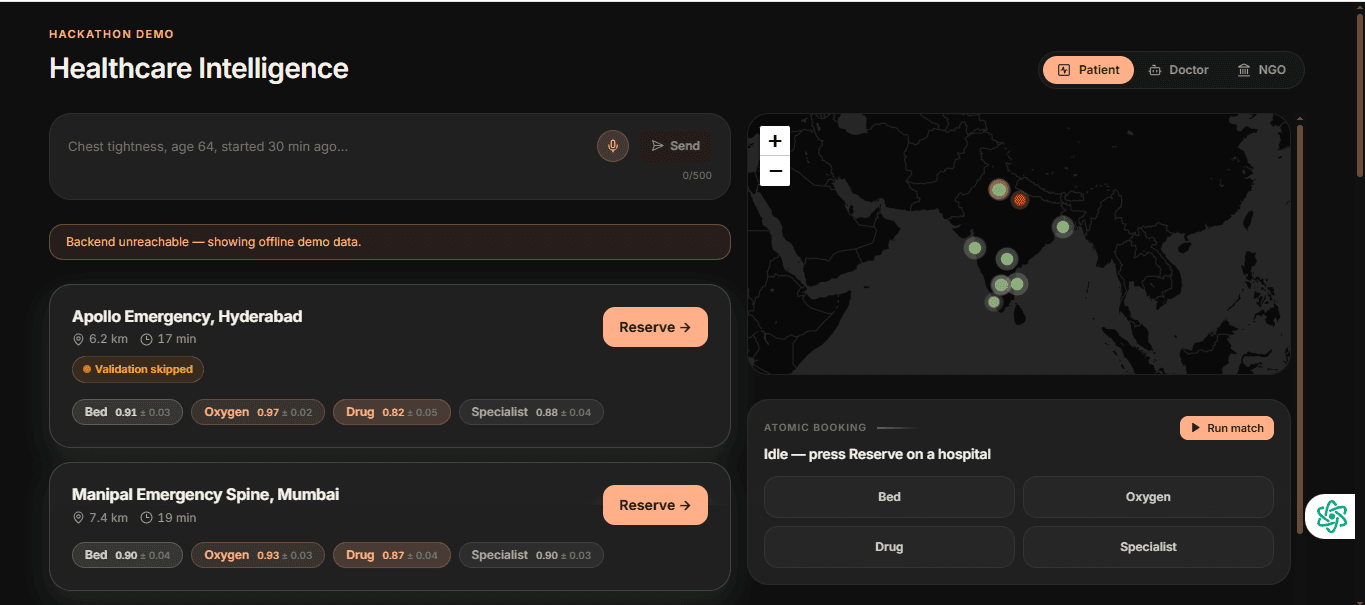Screen dimensions: 1365x605
Task: Select the Oxygen tile in Atomic Booking
Action: pos(1148,497)
